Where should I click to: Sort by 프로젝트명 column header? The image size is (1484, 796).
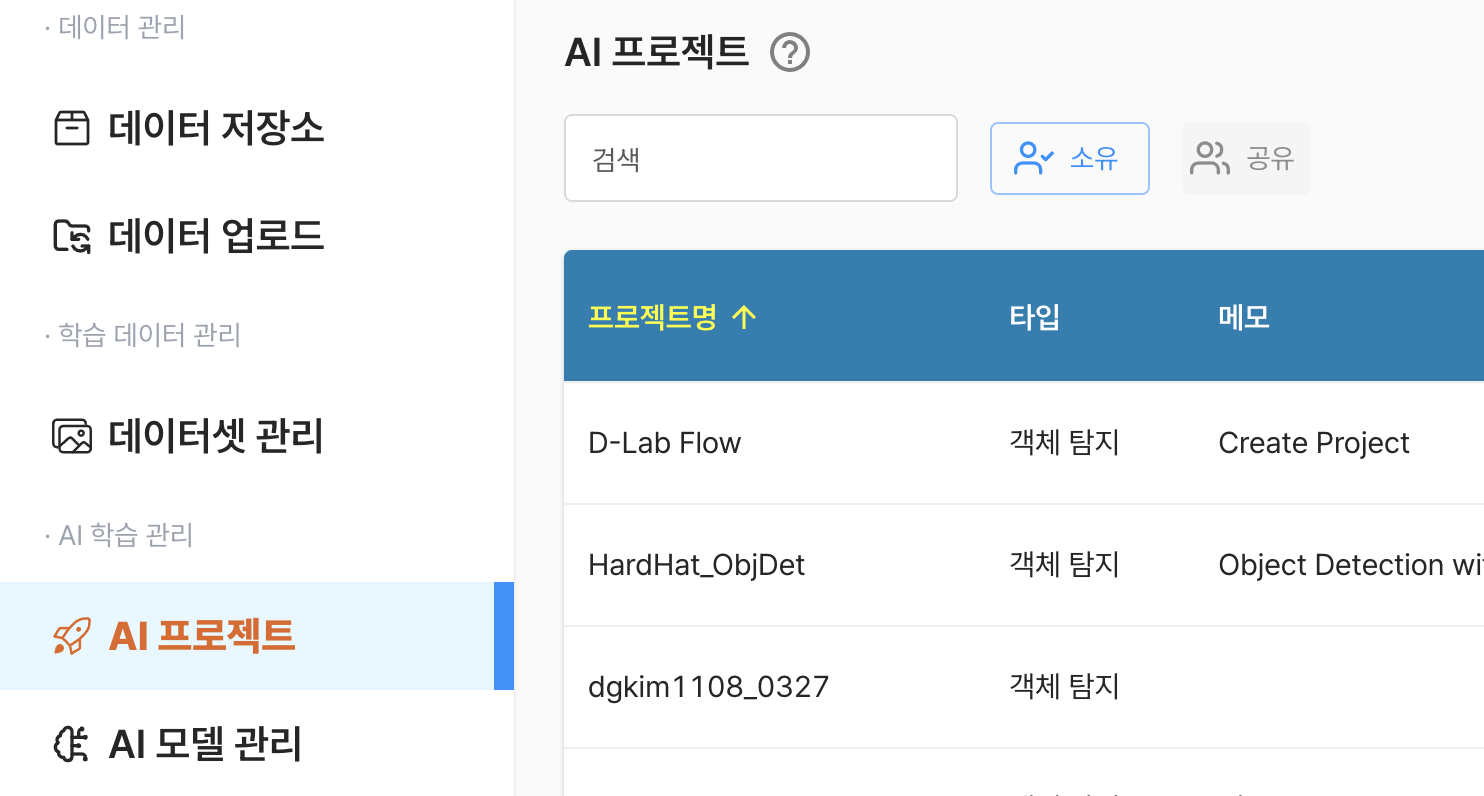pos(652,317)
